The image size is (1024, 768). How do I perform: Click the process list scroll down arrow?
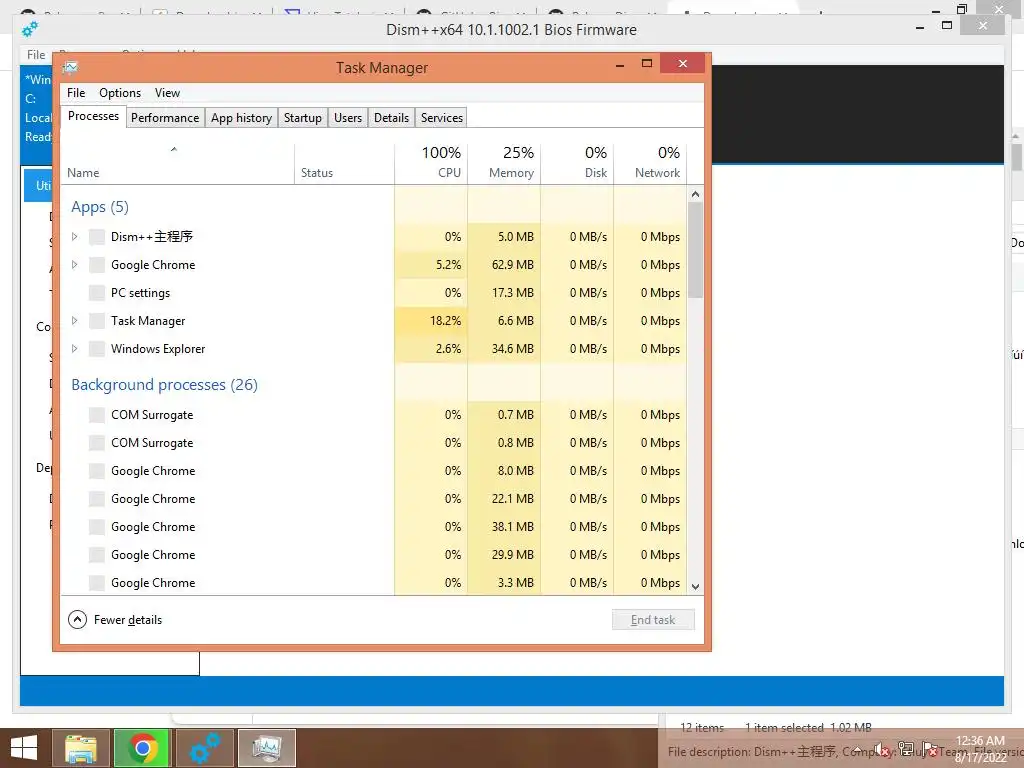tap(695, 586)
